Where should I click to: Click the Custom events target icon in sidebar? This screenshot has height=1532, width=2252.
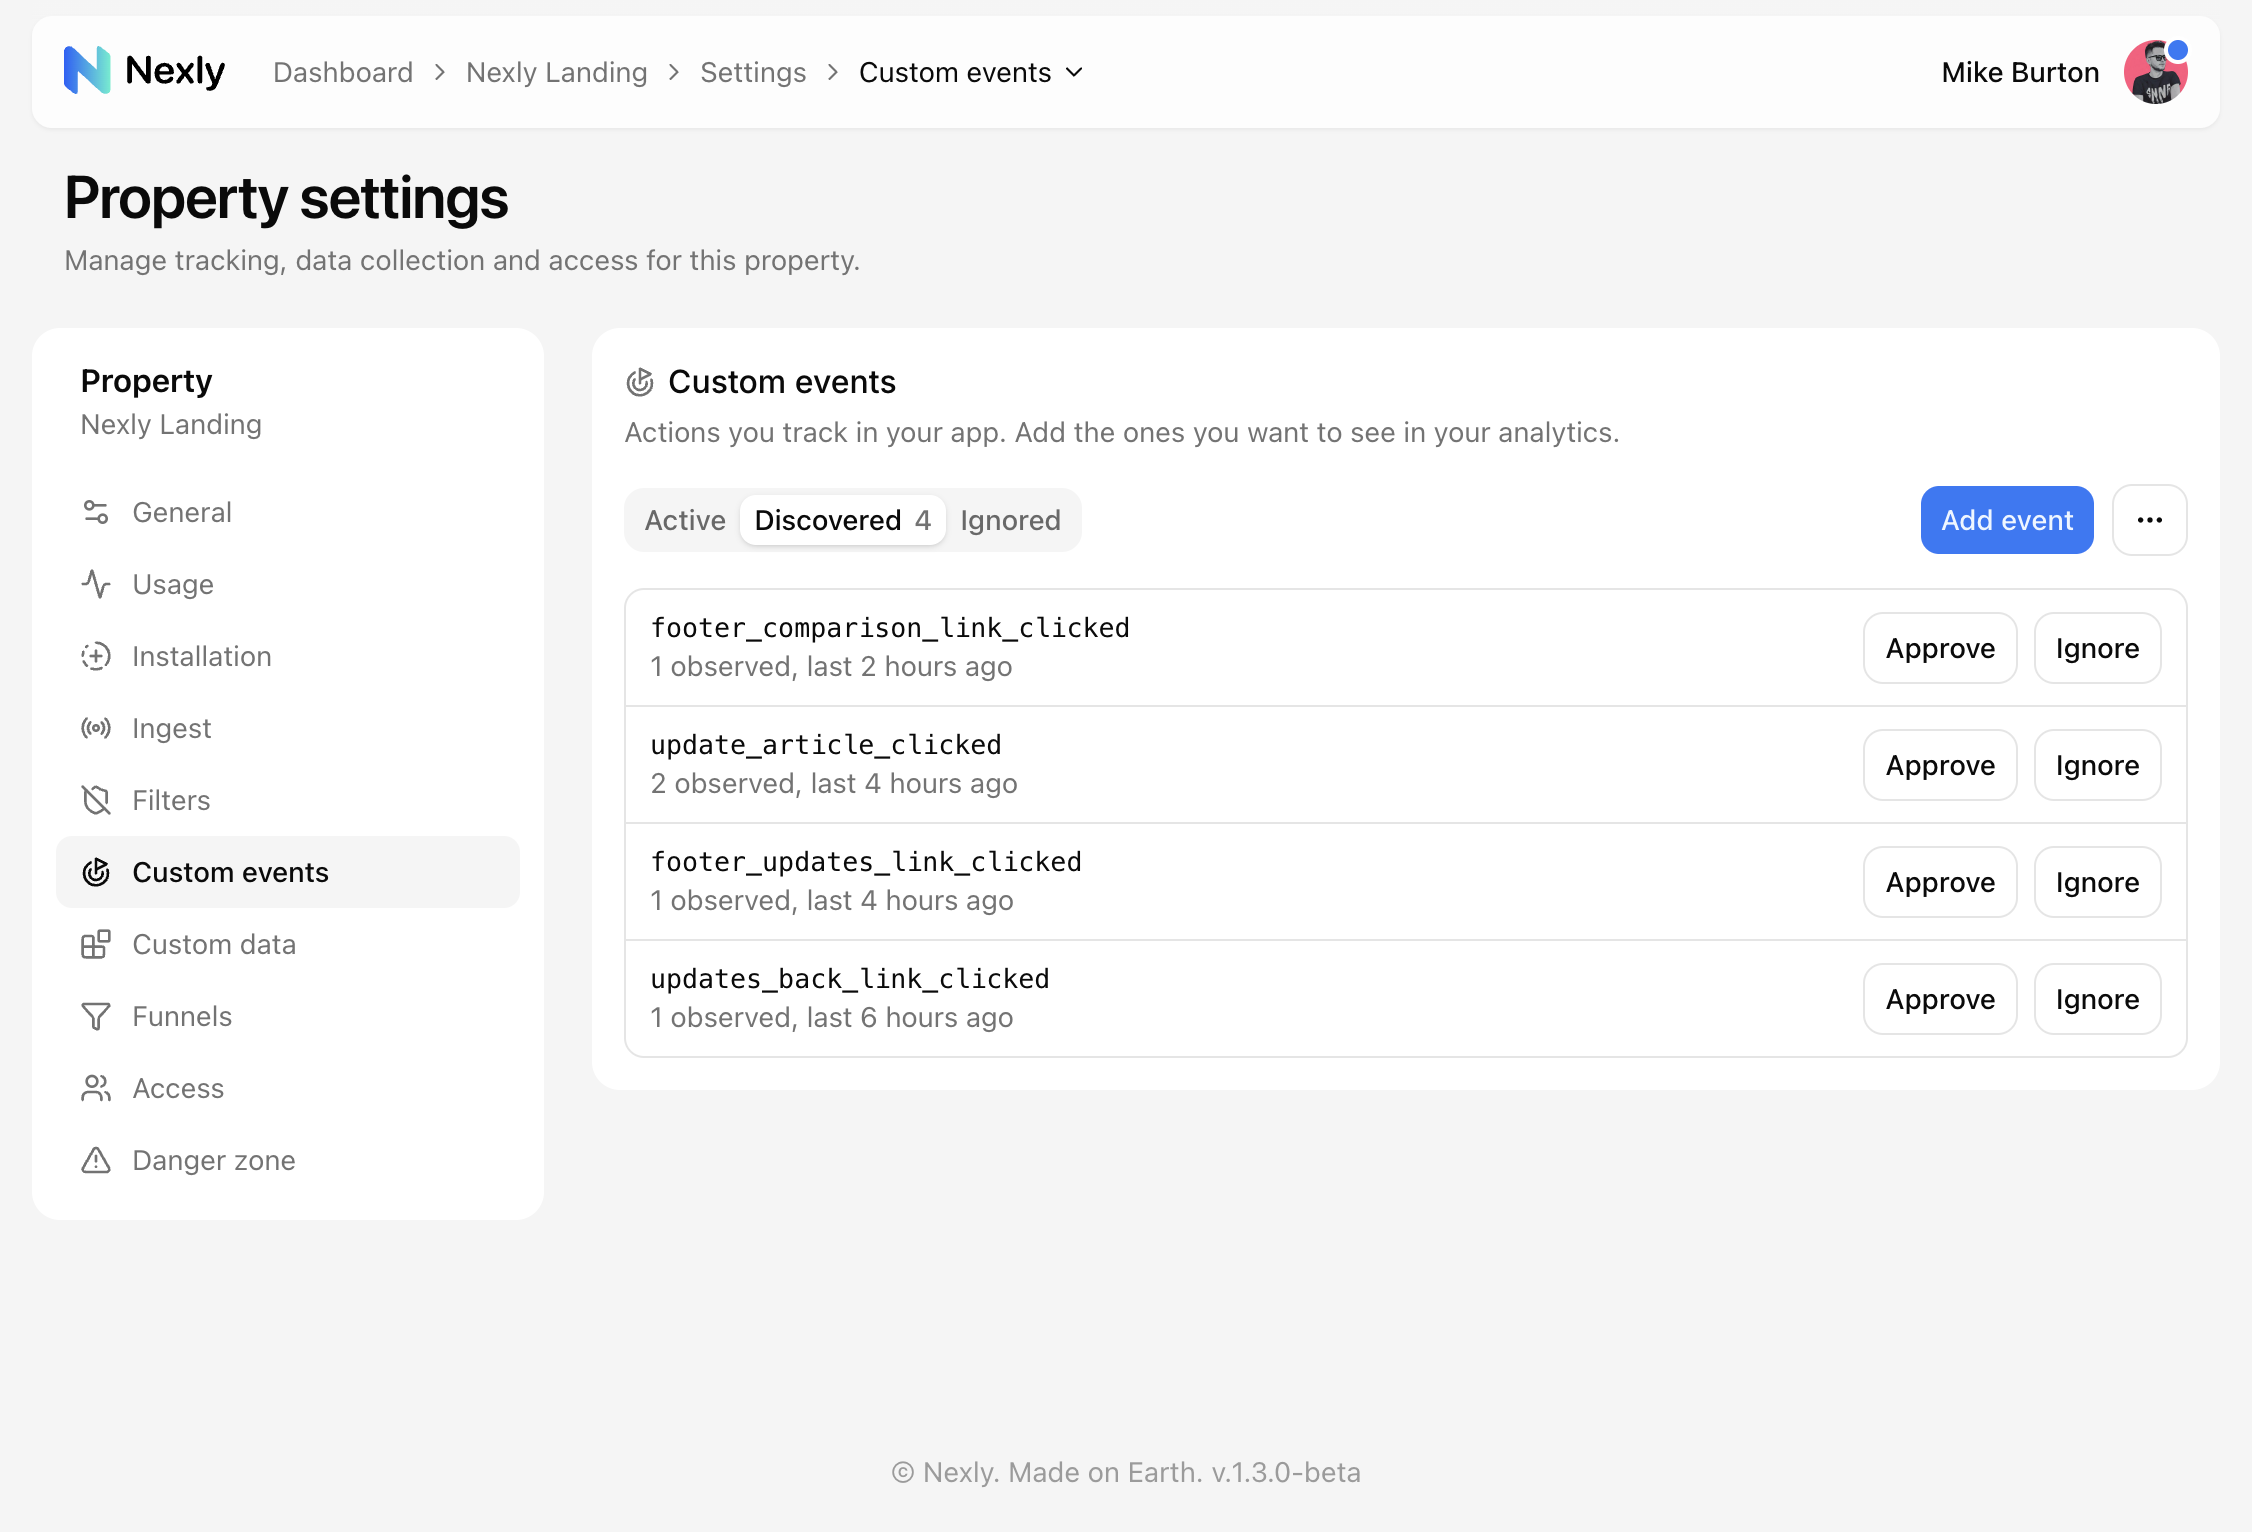(x=96, y=872)
